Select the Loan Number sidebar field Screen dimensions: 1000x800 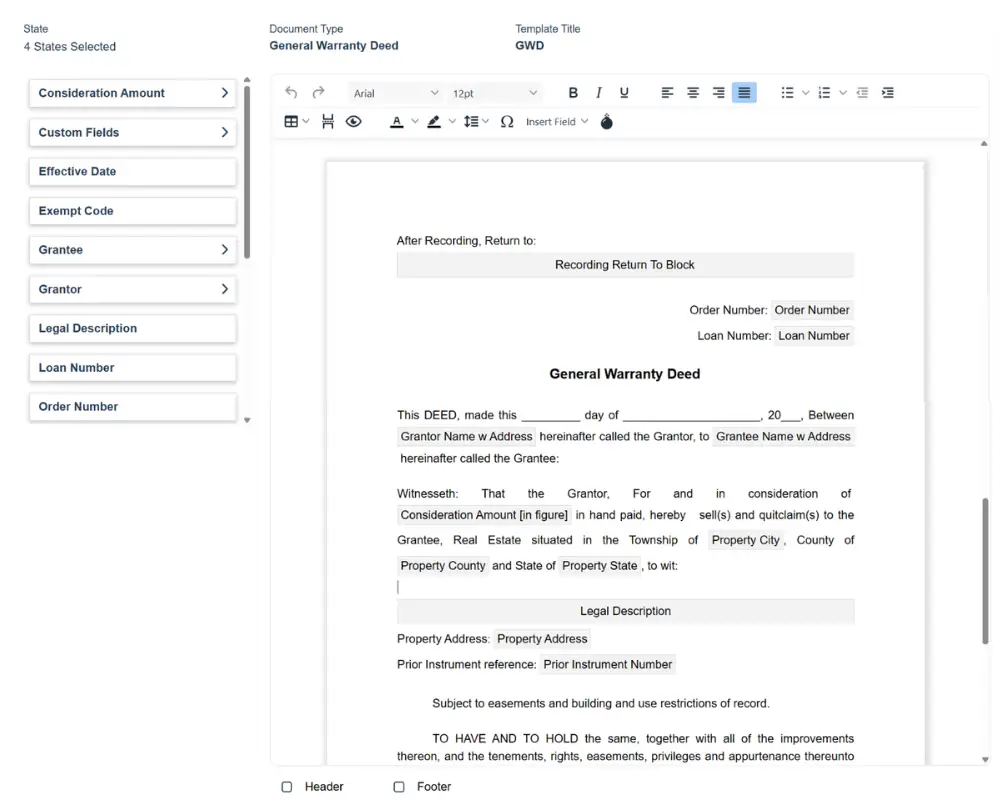pyautogui.click(x=133, y=367)
